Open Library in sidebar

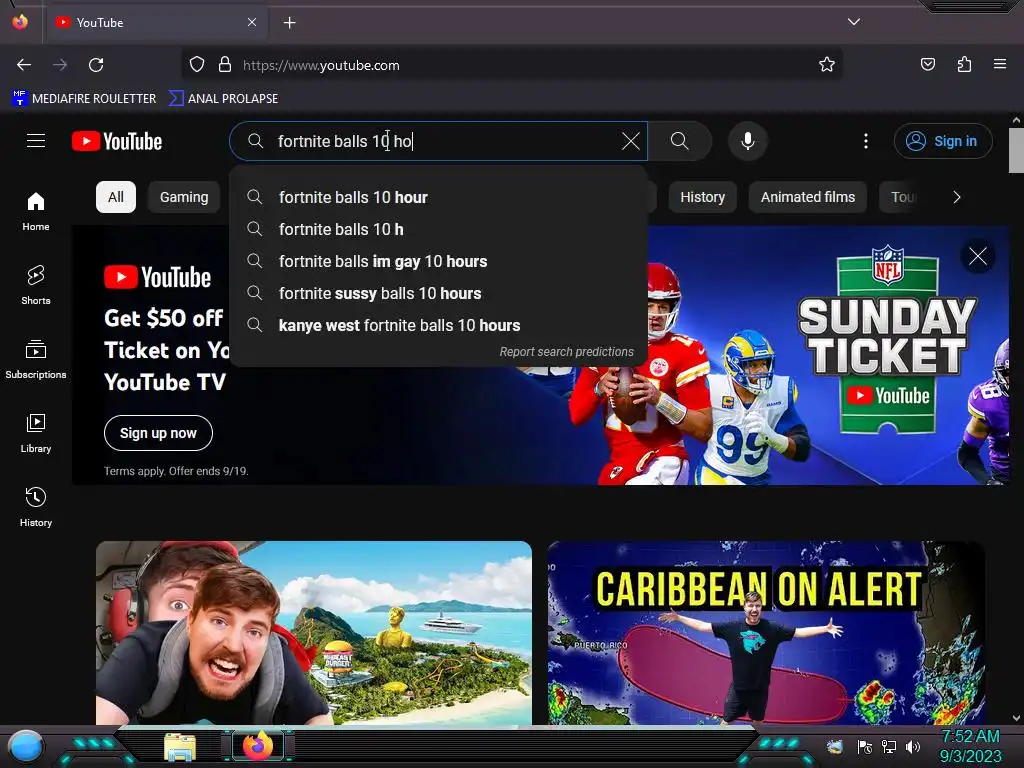[x=36, y=433]
